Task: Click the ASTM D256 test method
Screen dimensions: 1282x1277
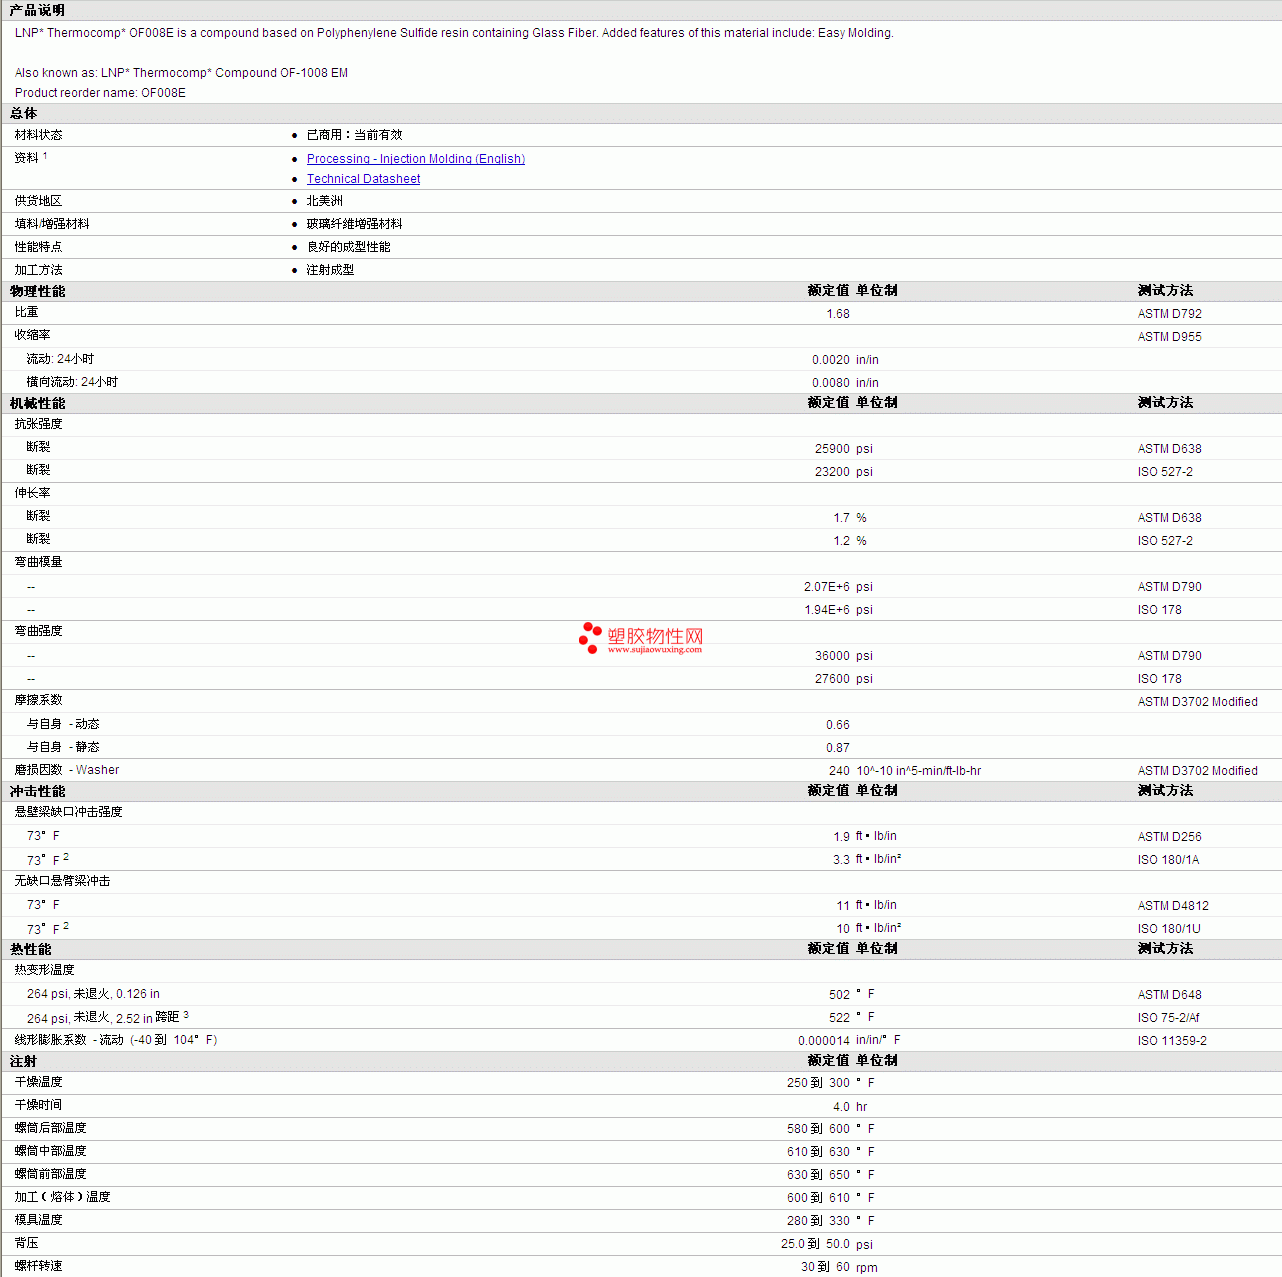Action: 1170,837
